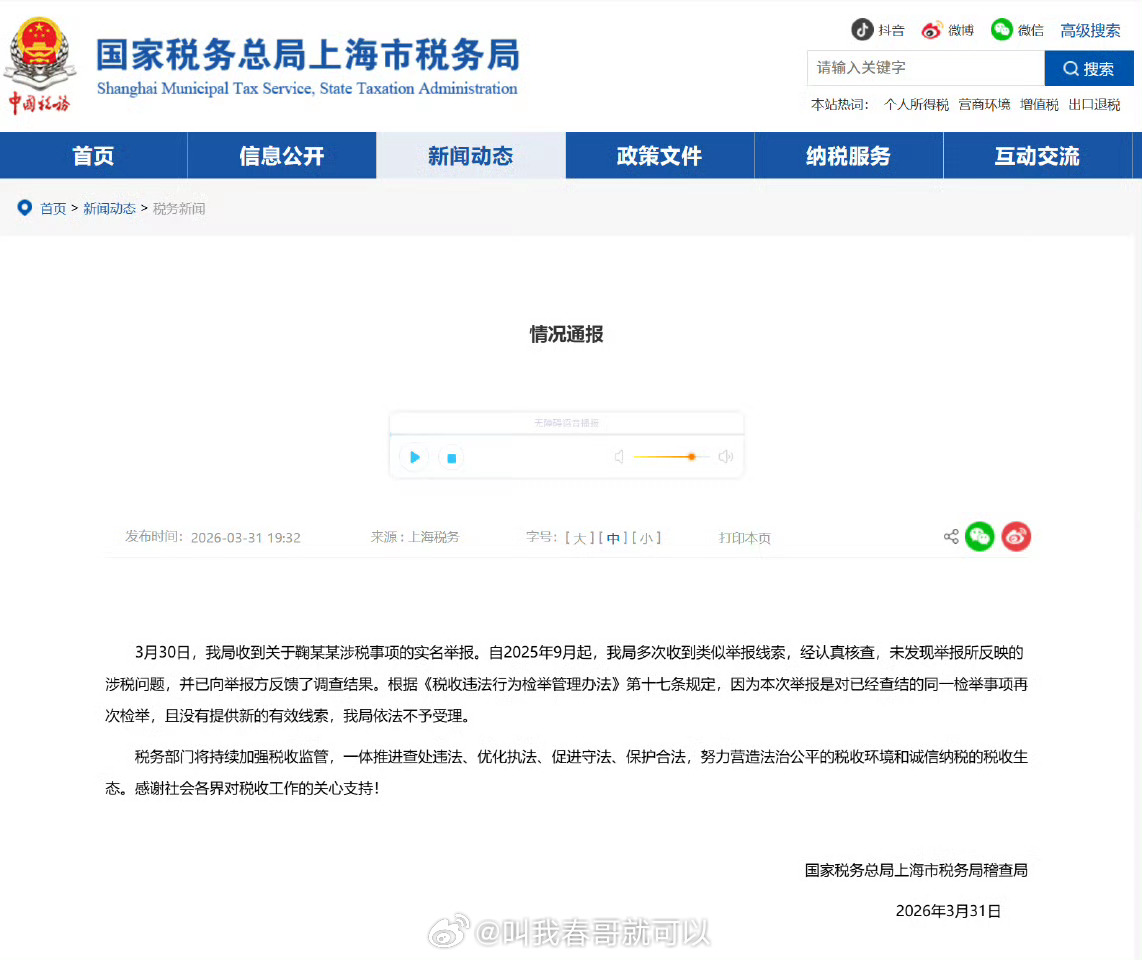
Task: Share article via Weibo red icon
Action: tap(1016, 537)
